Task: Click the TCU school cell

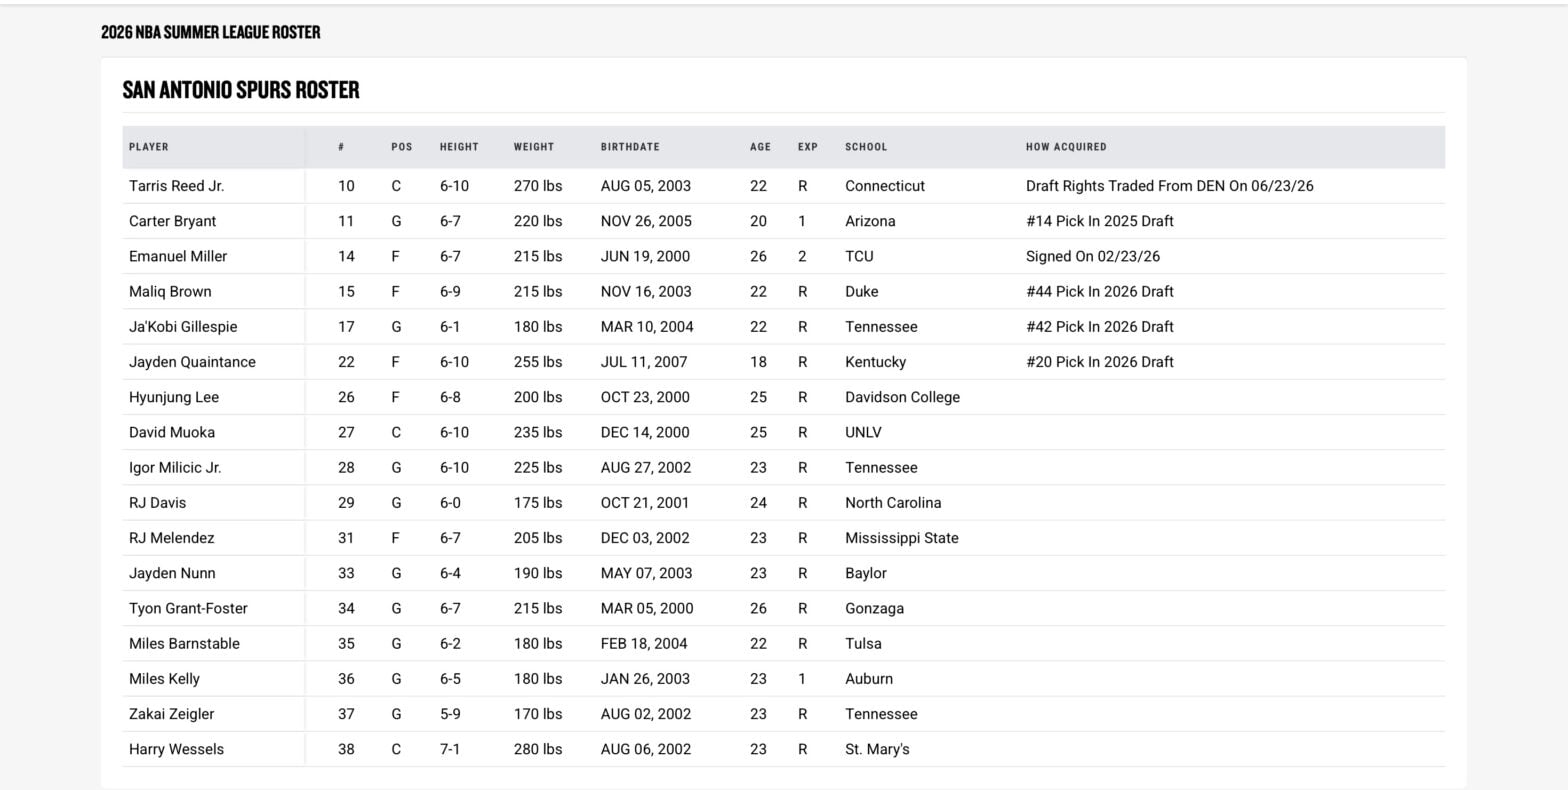Action: coord(859,256)
